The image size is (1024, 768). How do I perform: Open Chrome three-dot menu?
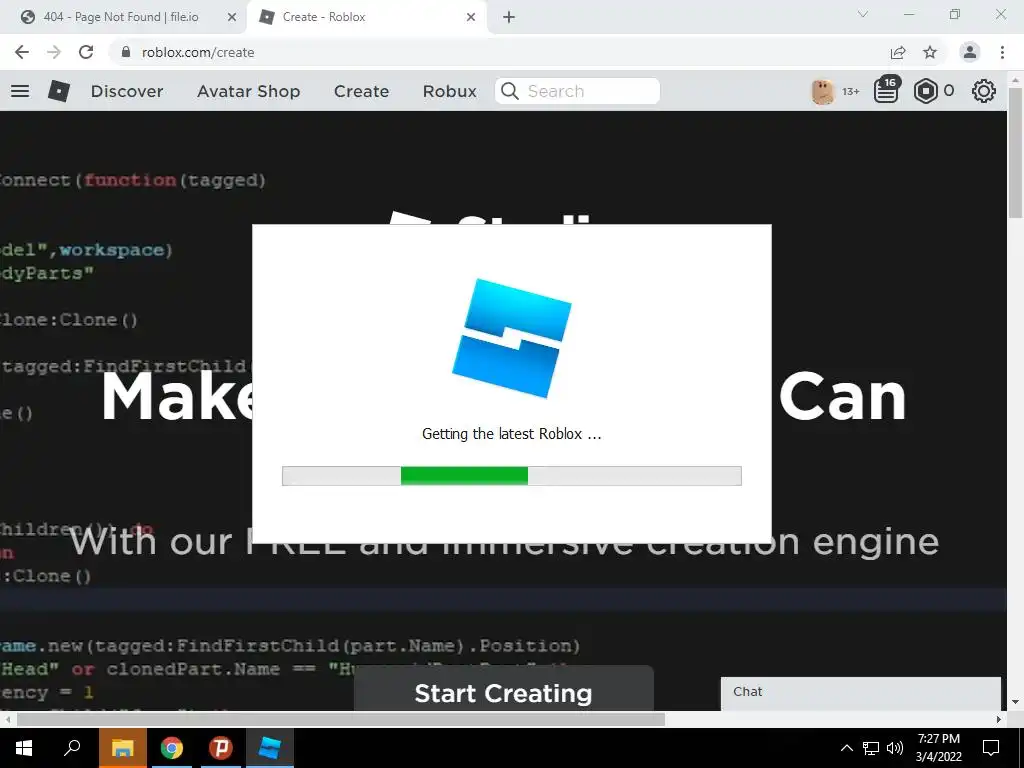click(x=1002, y=52)
